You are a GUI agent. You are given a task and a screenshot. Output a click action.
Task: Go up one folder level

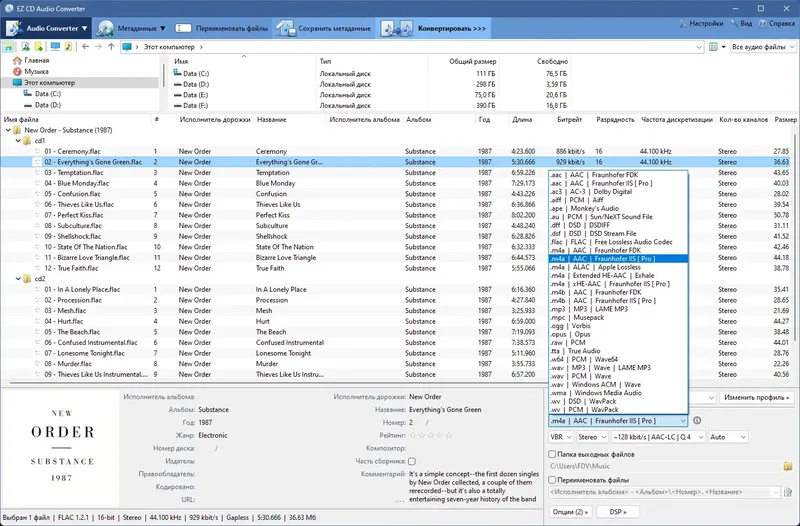click(x=111, y=47)
